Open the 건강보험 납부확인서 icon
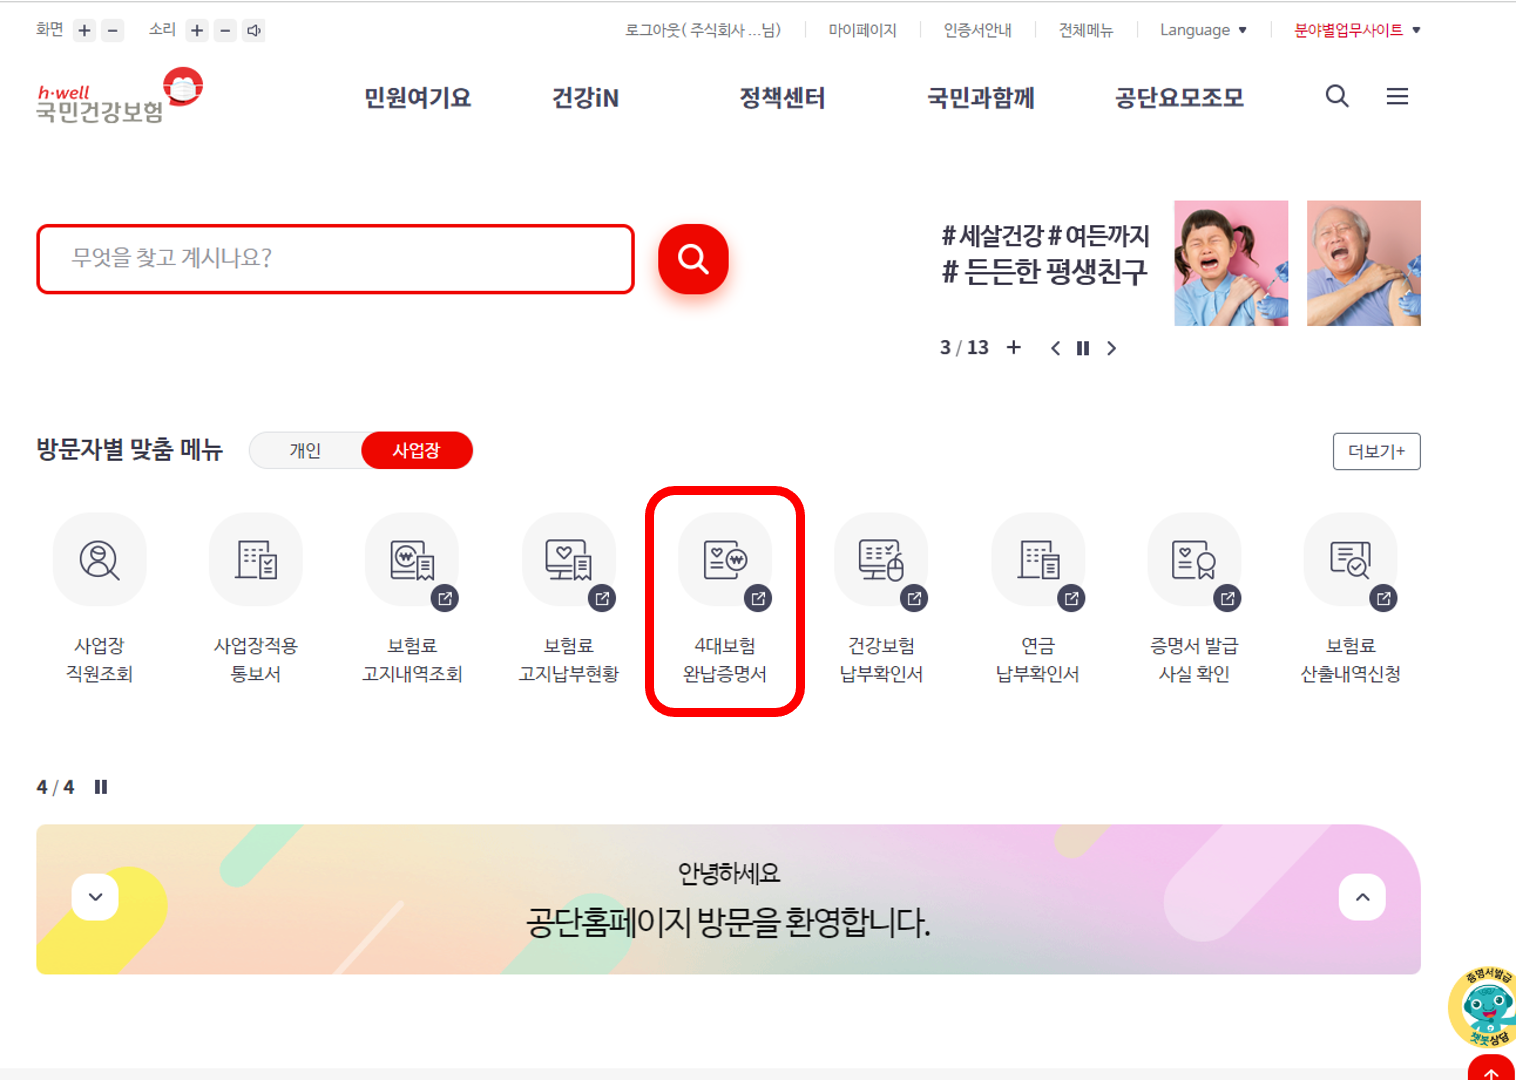 (882, 560)
